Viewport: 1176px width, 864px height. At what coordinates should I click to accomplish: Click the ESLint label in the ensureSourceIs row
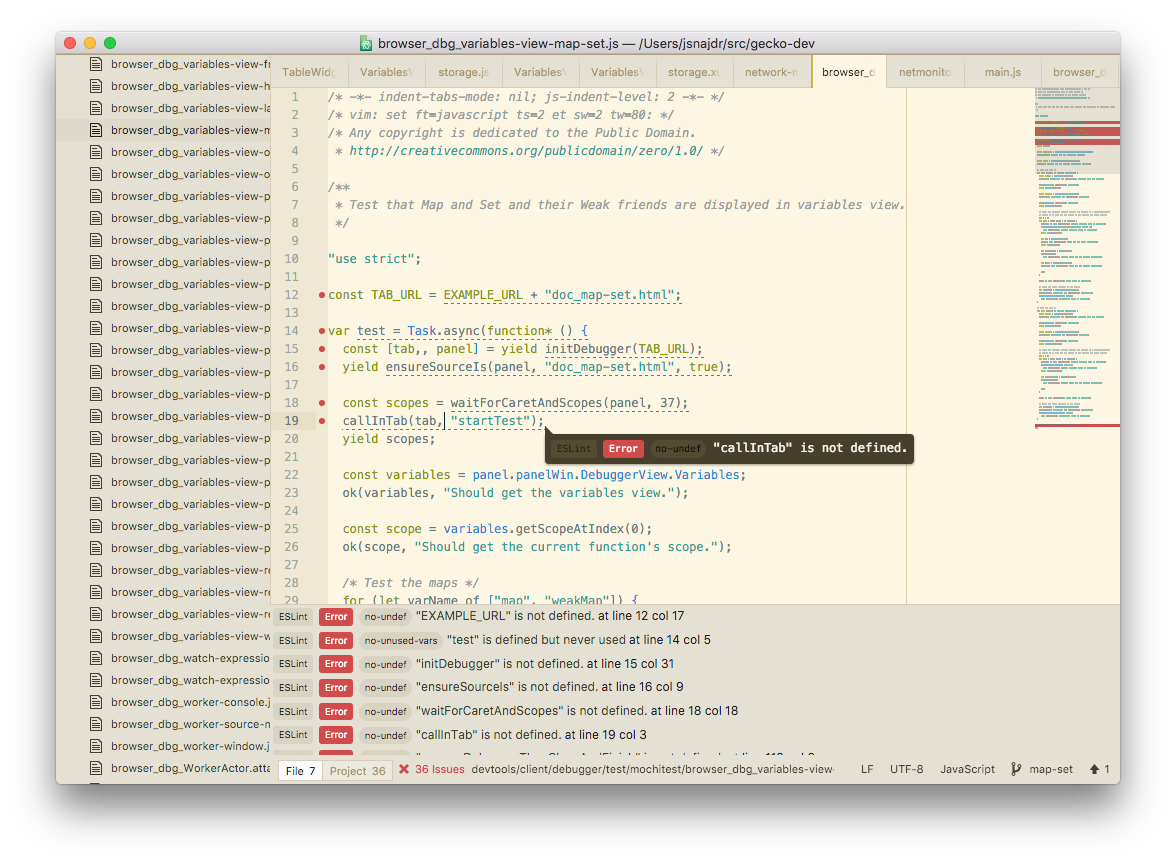coord(293,687)
